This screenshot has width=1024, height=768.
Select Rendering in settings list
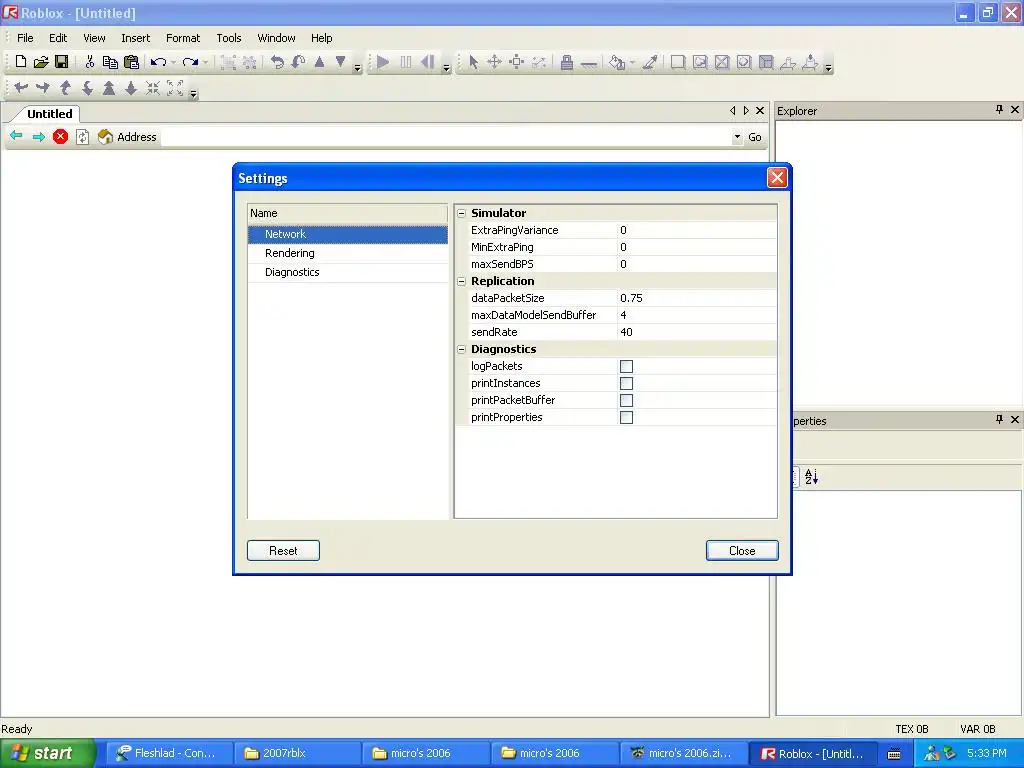[347, 253]
